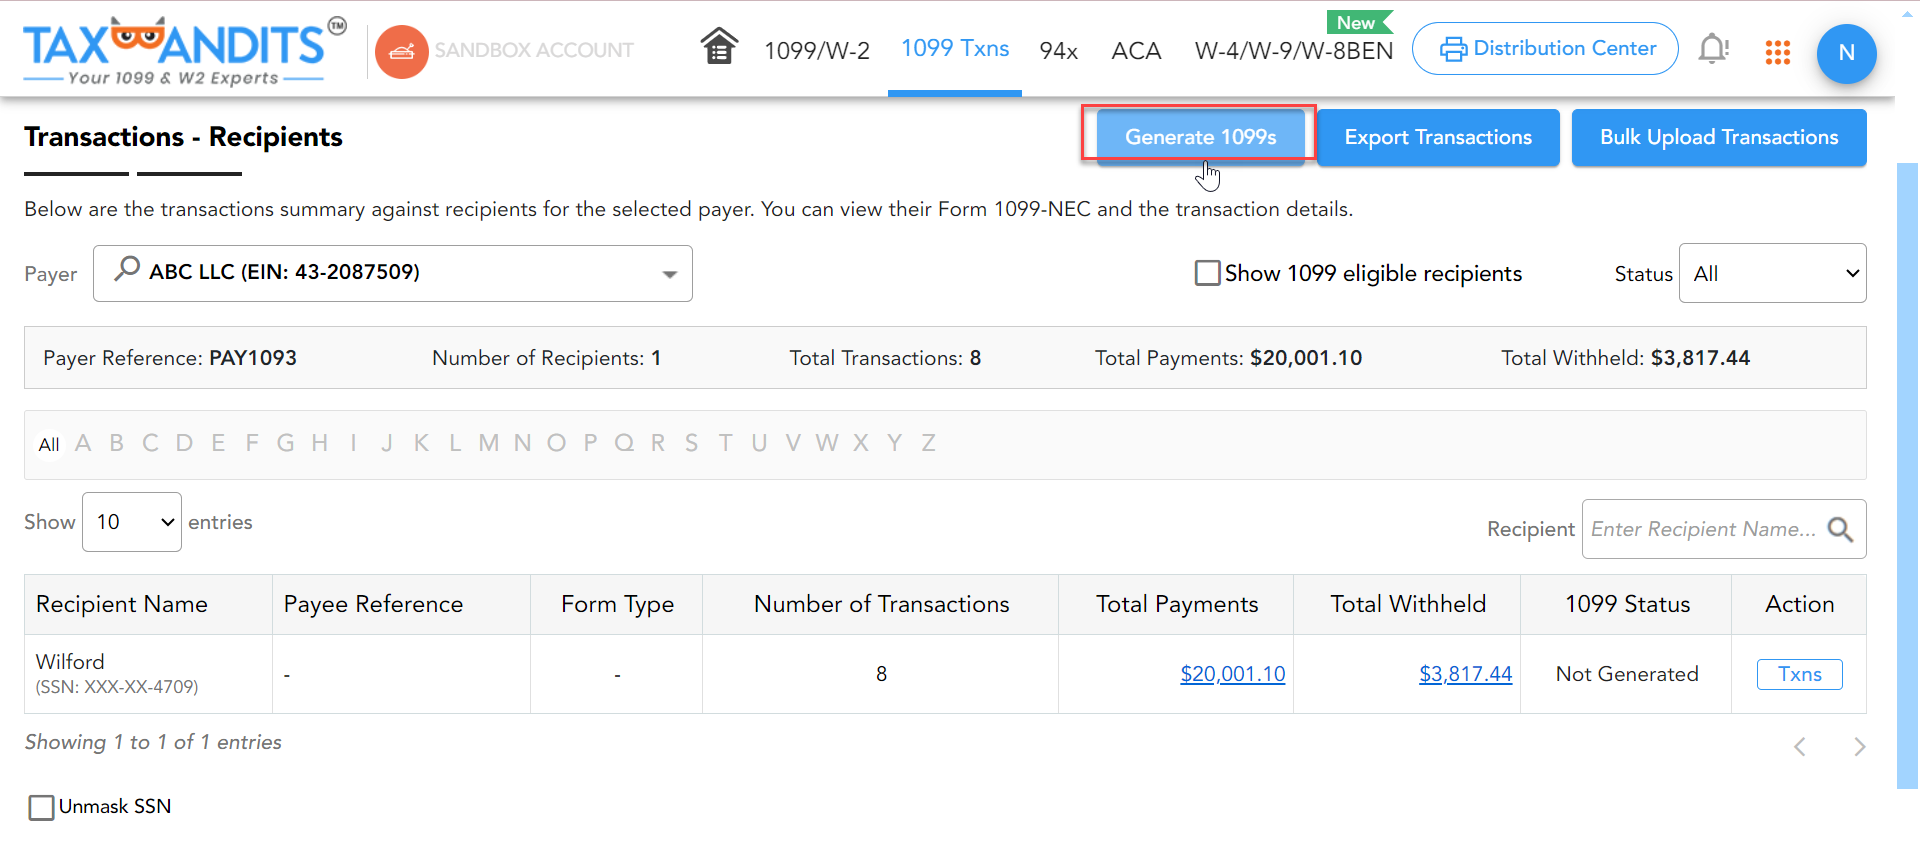
Task: Click the Number of Transactions header
Action: [881, 604]
